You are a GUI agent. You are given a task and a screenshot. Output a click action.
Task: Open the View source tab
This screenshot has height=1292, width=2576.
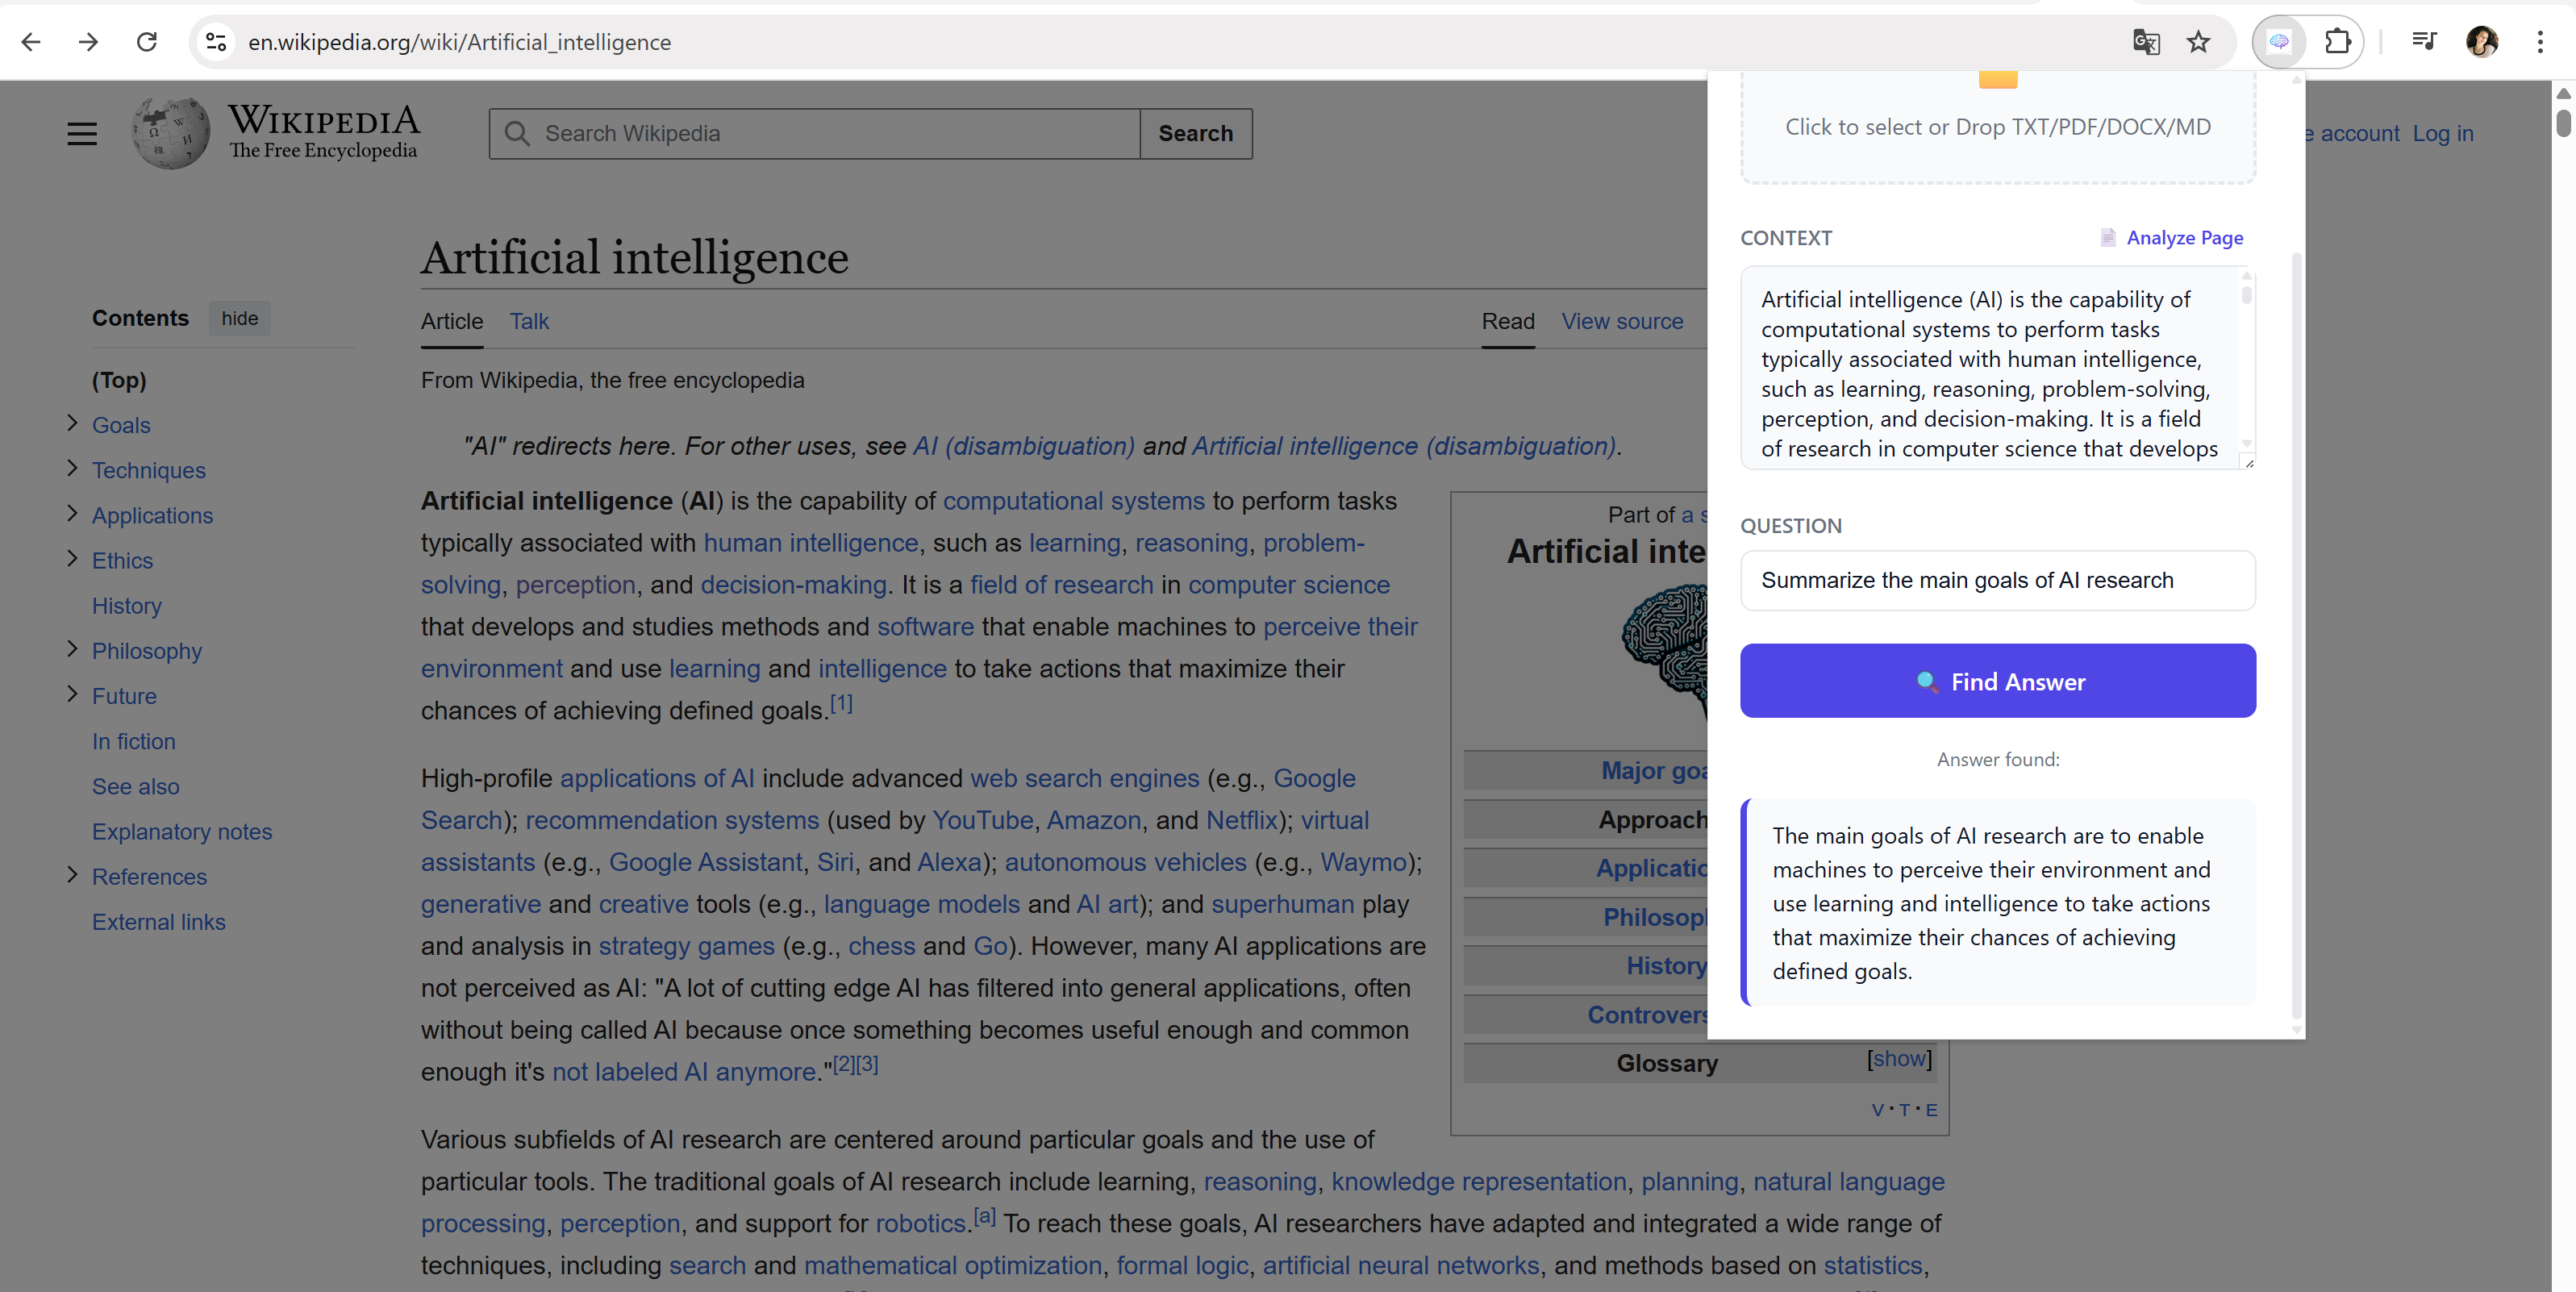click(x=1622, y=320)
